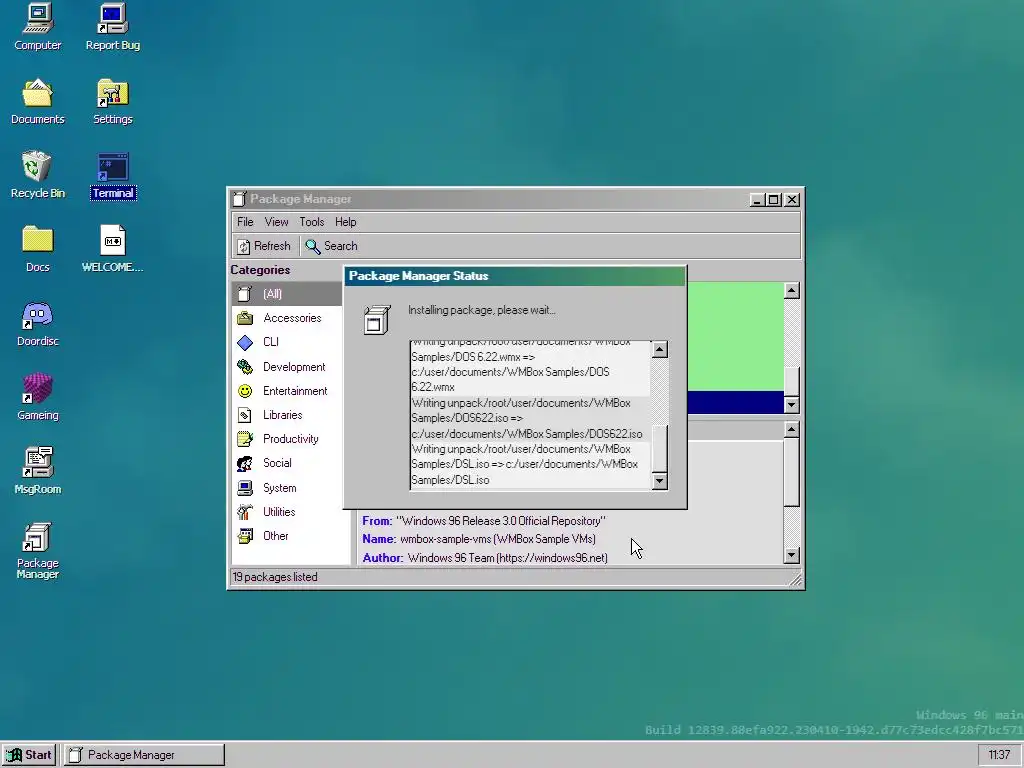The image size is (1024, 768).
Task: Click the DOS622.iso log entry
Action: (x=530, y=419)
